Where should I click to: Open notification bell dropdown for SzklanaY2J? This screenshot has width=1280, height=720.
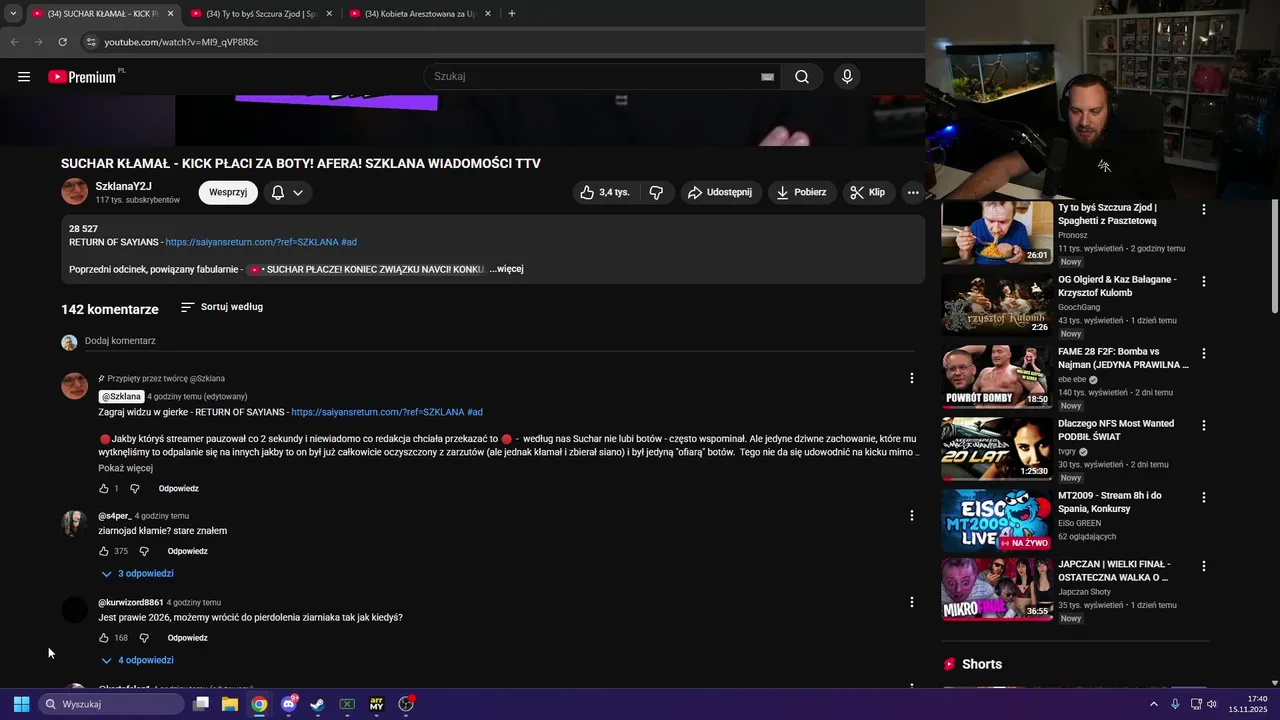[x=287, y=192]
